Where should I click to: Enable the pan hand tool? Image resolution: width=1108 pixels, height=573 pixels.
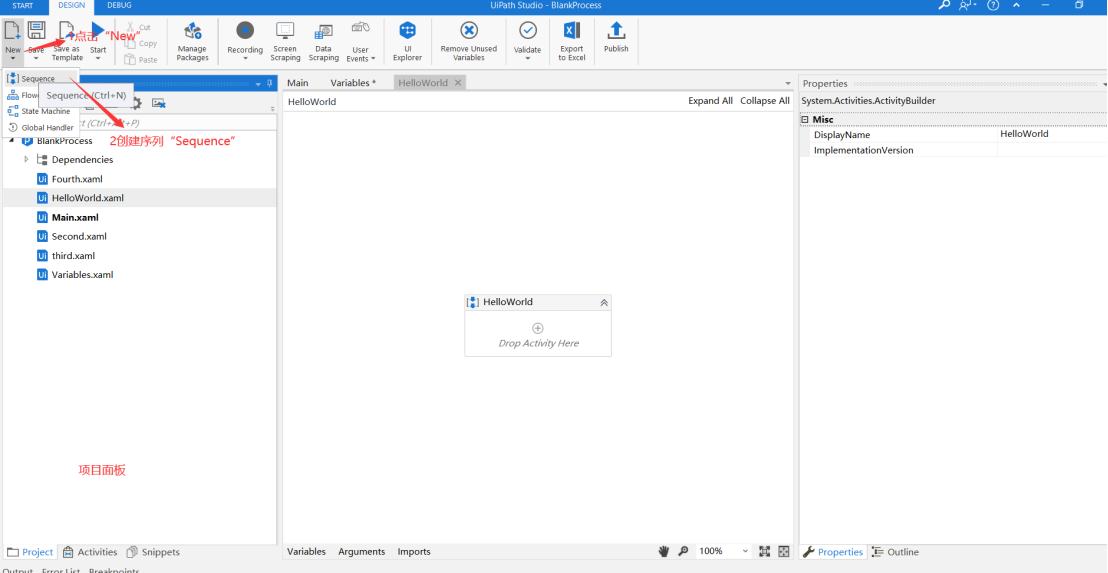664,552
